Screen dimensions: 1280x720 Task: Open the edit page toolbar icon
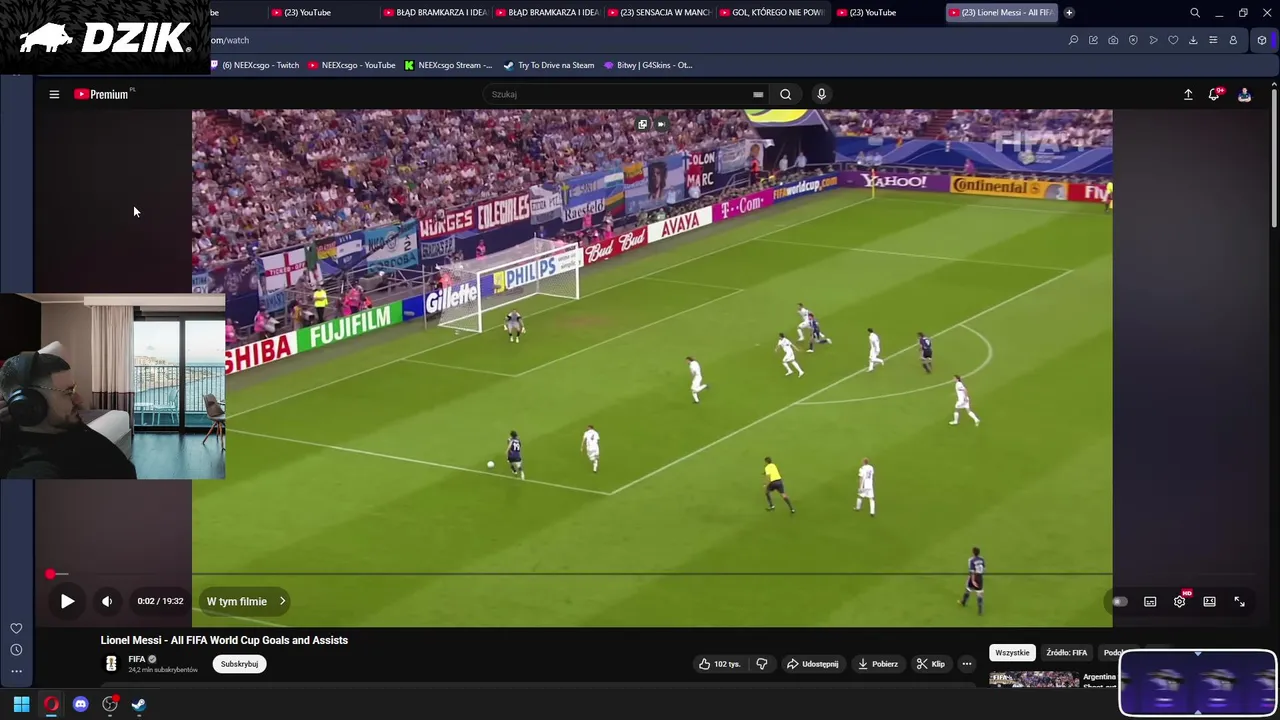coord(1093,40)
